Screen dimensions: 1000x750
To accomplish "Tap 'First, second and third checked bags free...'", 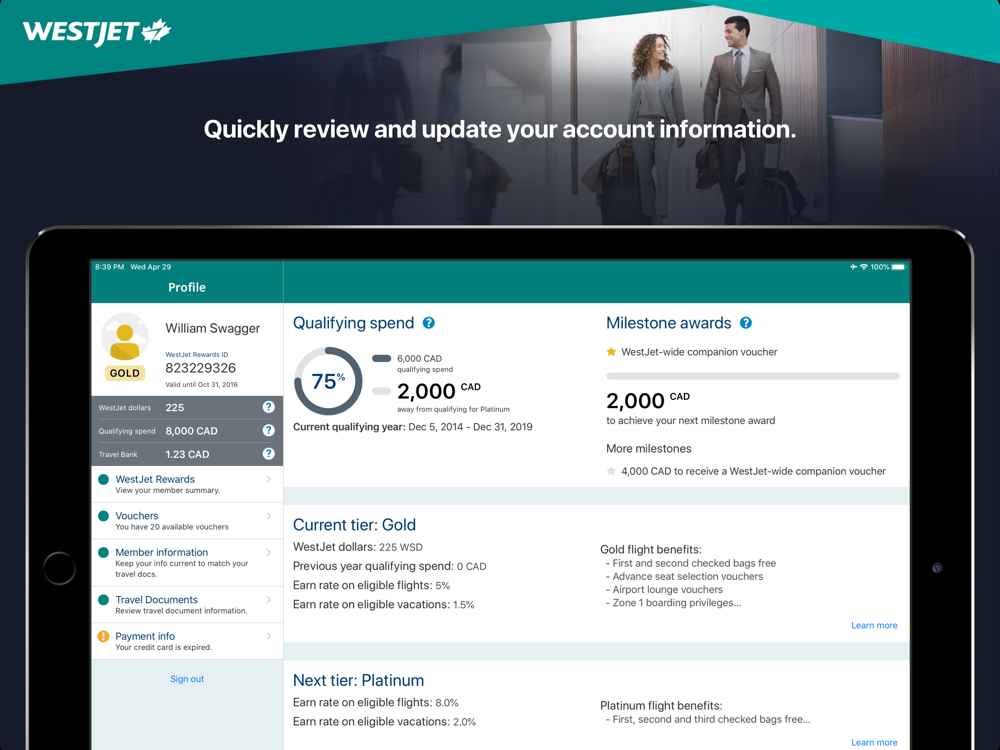I will 708,719.
